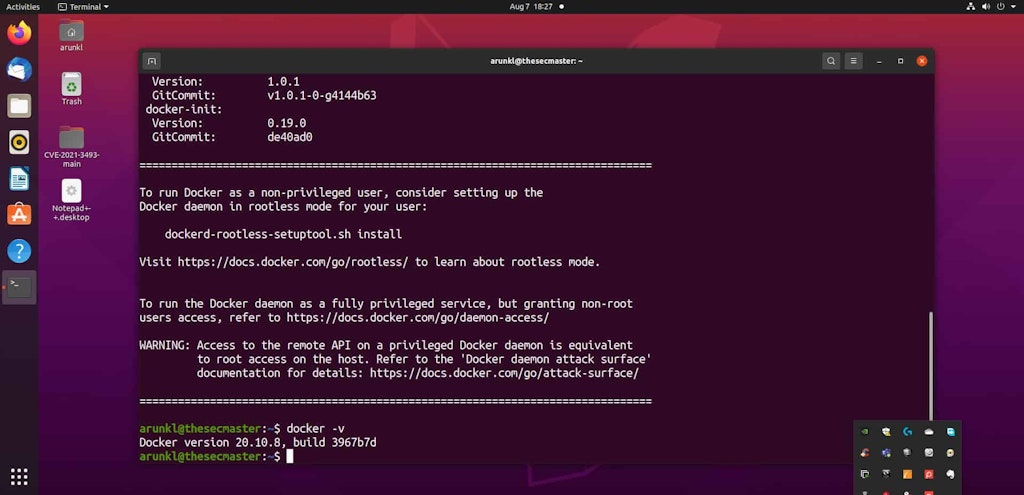Viewport: 1024px width, 495px height.
Task: Launch Thunderbird mail from the dock
Action: (x=19, y=69)
